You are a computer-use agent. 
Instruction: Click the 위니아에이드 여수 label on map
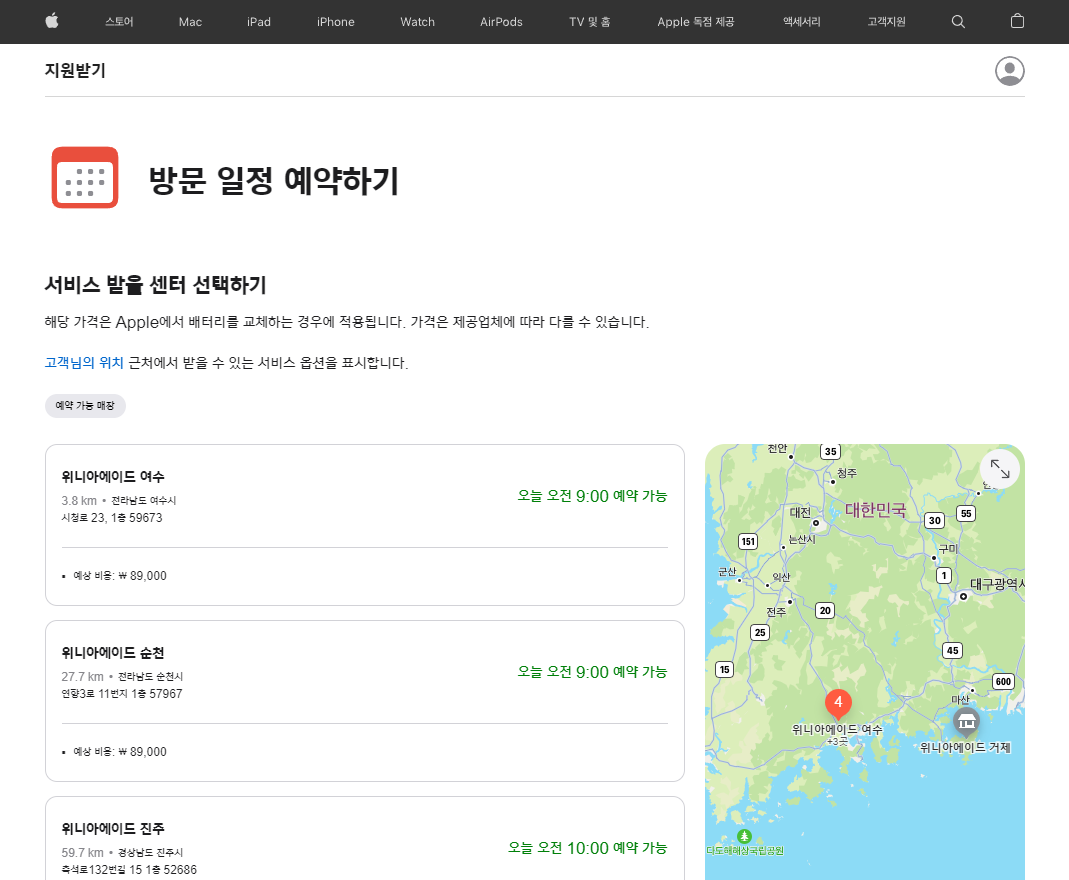tap(837, 729)
